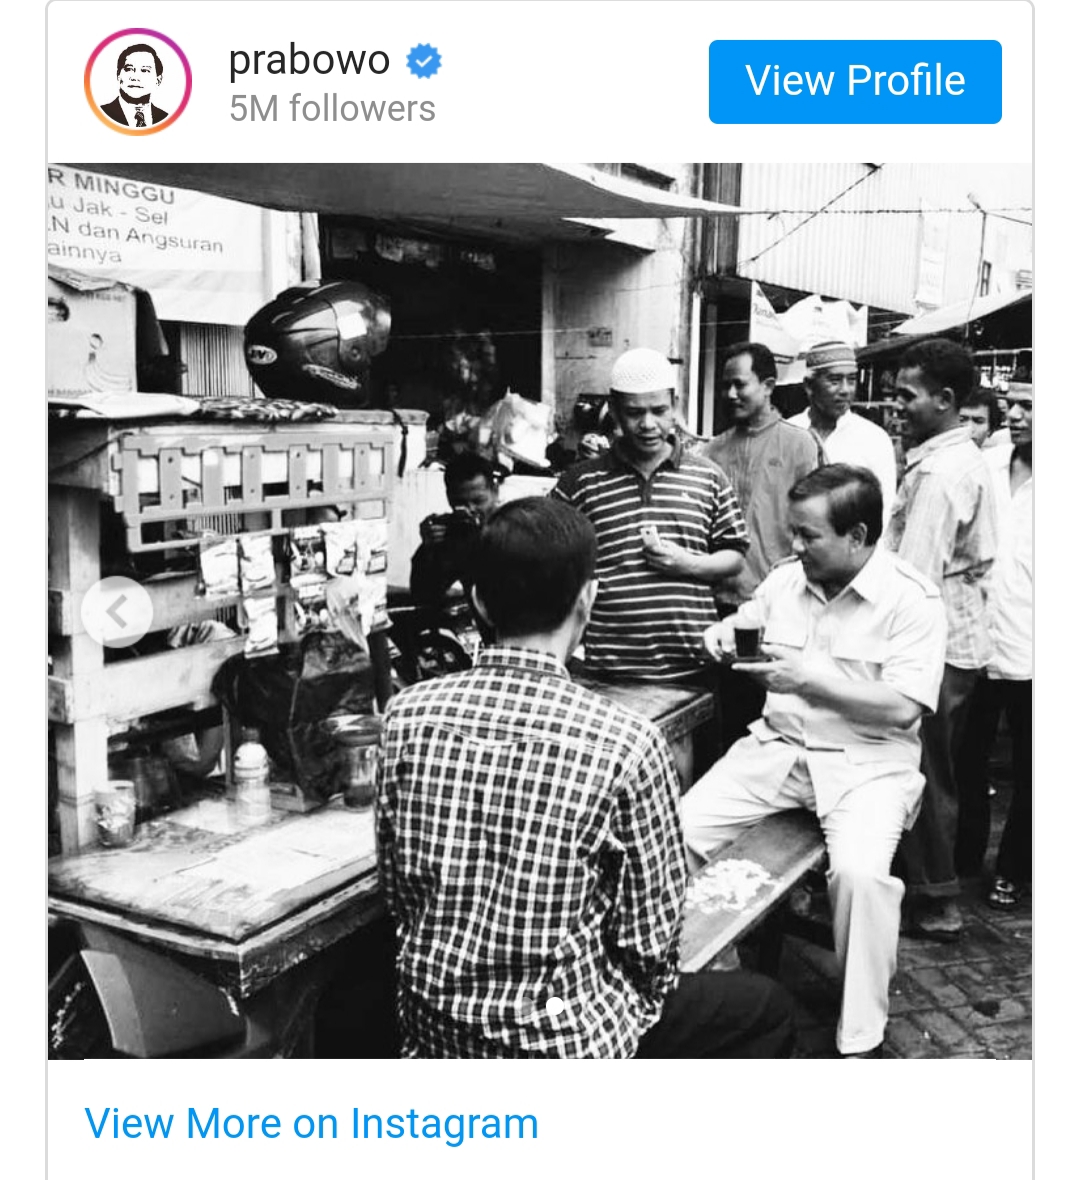Click the View Profile button
This screenshot has height=1180, width=1080.
(x=855, y=82)
